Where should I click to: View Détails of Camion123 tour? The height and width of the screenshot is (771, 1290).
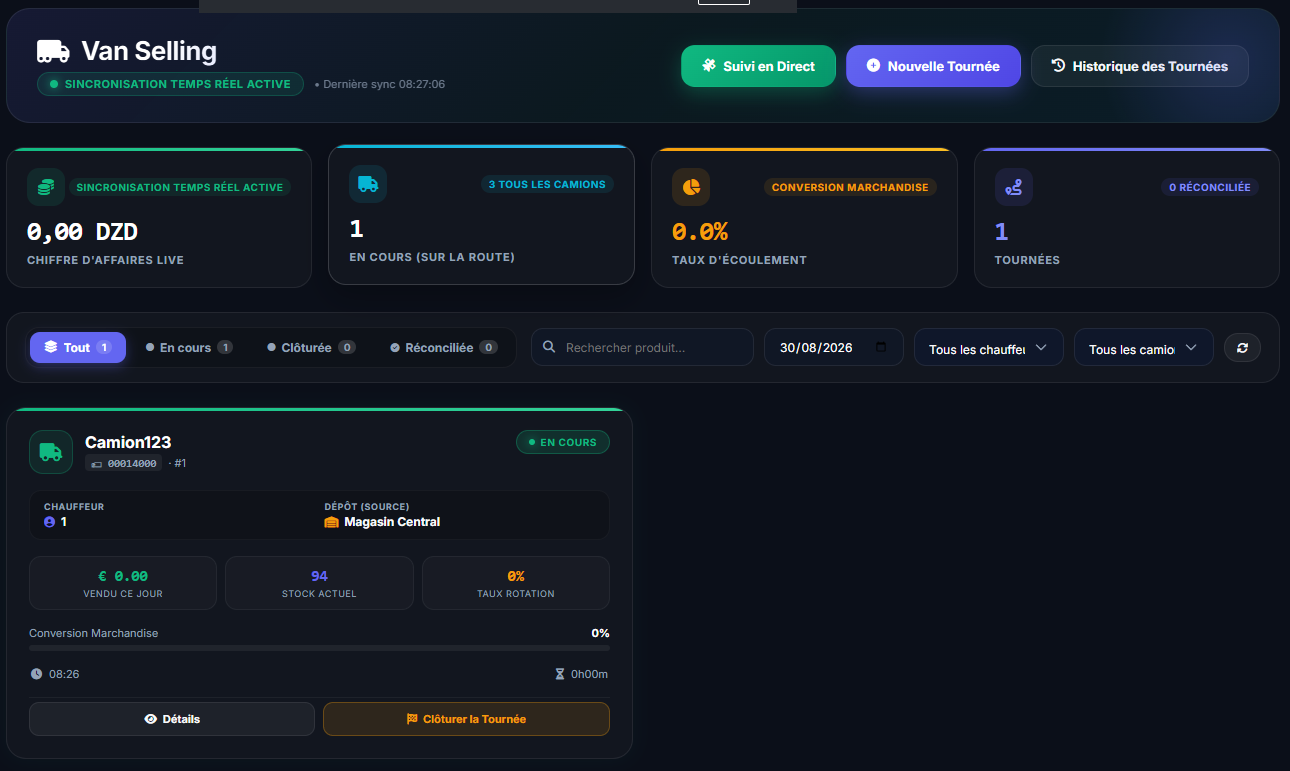point(172,719)
